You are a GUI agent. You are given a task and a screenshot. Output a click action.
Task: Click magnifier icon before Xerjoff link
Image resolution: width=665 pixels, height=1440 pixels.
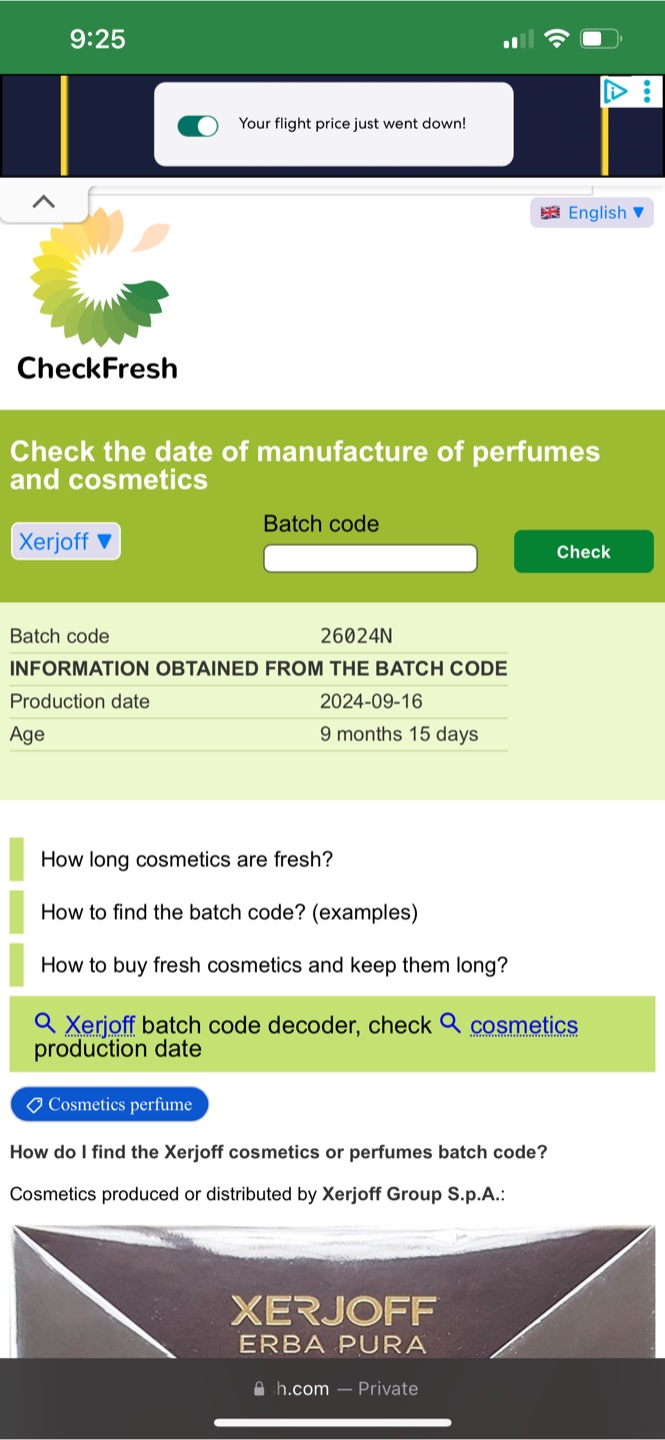click(x=45, y=1023)
